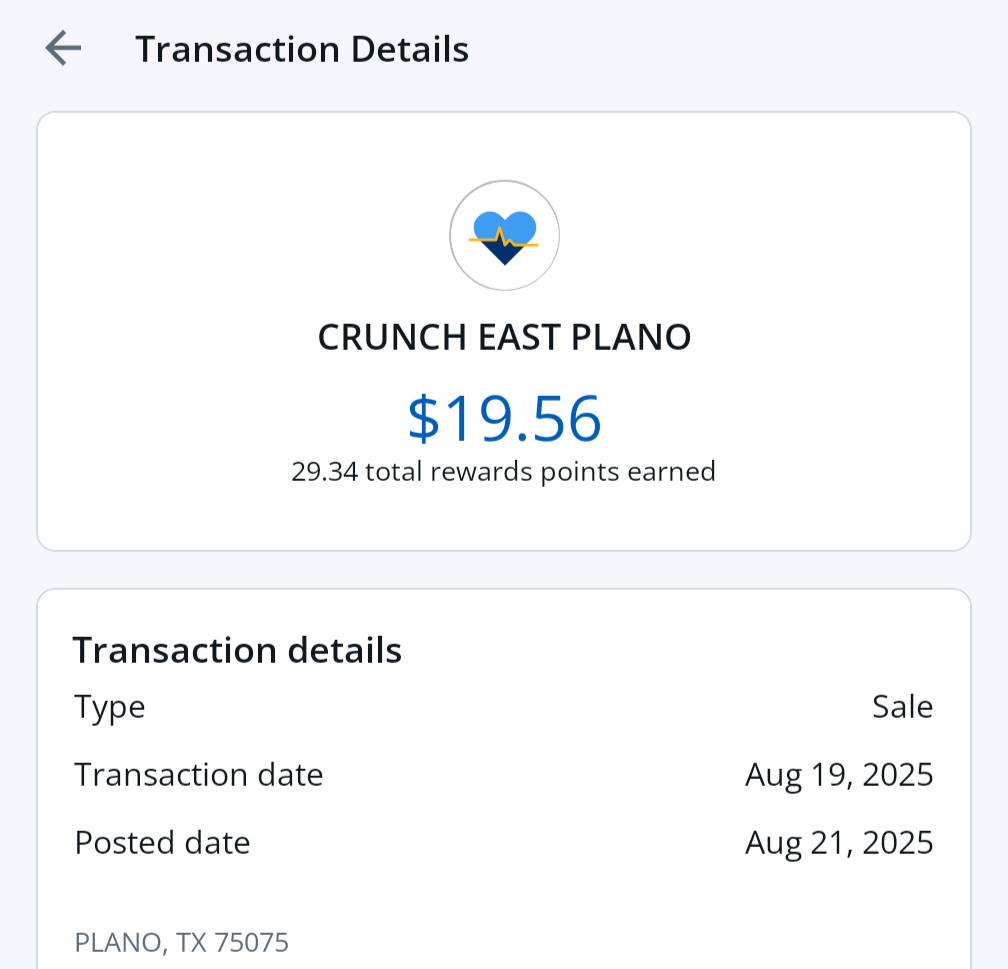Image resolution: width=1008 pixels, height=969 pixels.
Task: Click the dollar sign in the amount
Action: click(x=424, y=418)
